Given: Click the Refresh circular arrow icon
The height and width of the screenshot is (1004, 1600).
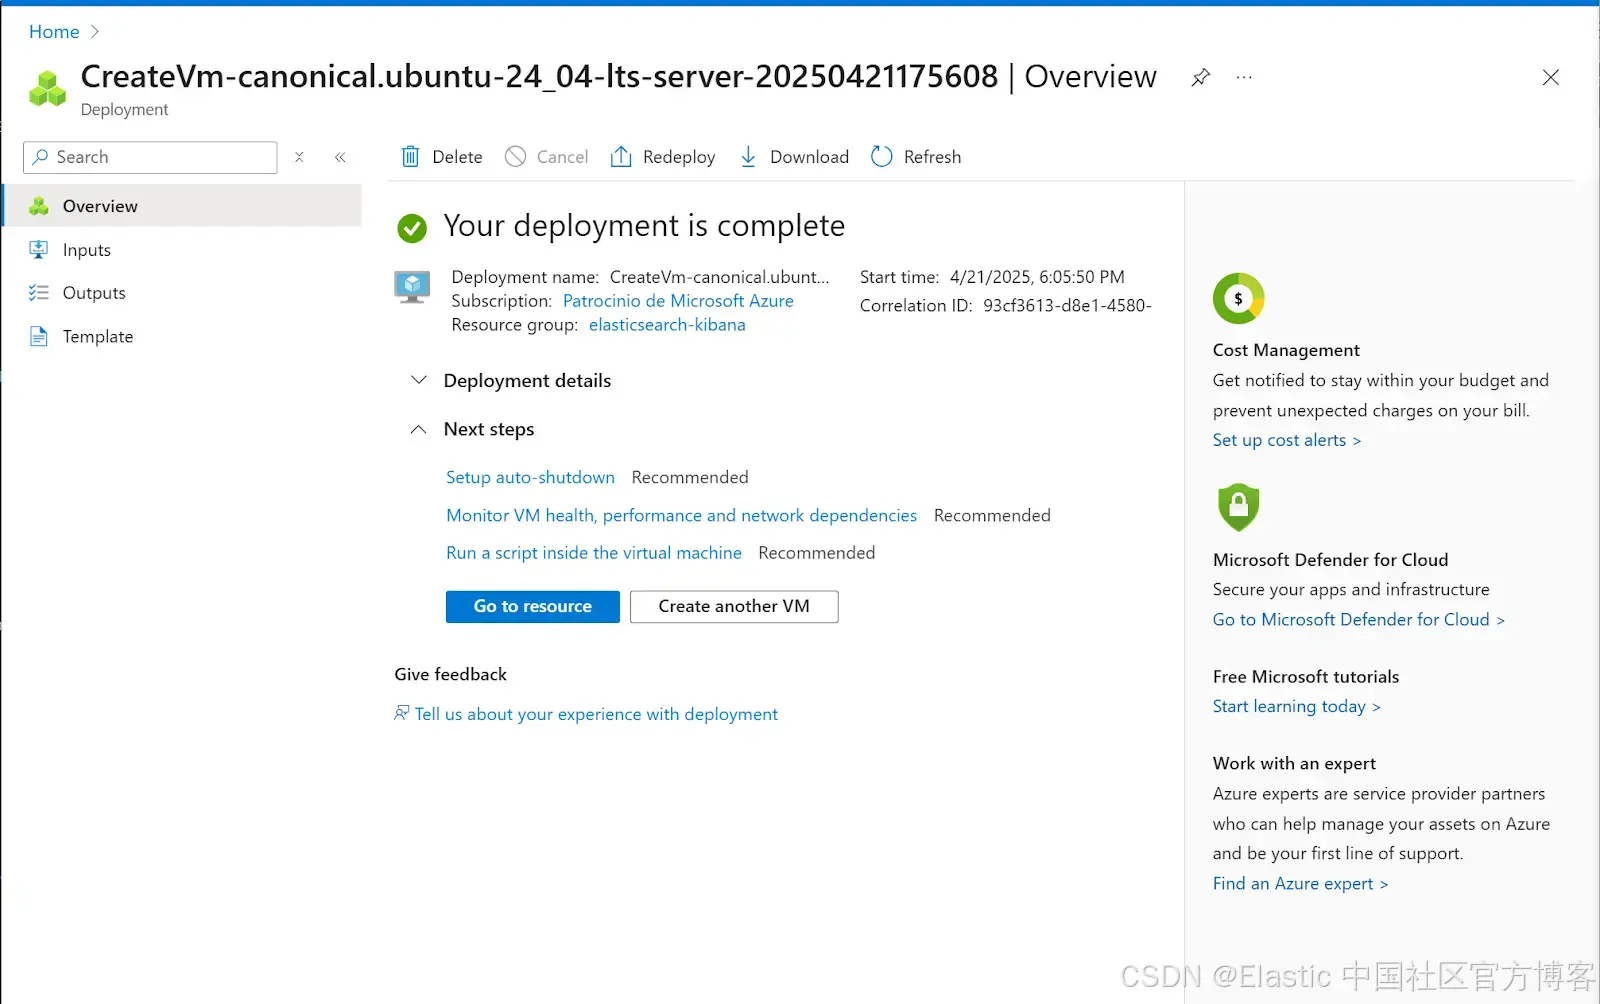Looking at the screenshot, I should (x=881, y=156).
